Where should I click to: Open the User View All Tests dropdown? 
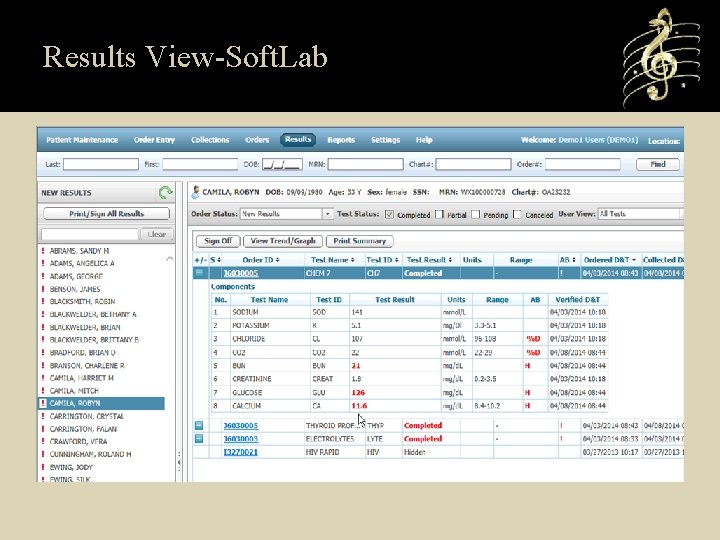tap(641, 214)
